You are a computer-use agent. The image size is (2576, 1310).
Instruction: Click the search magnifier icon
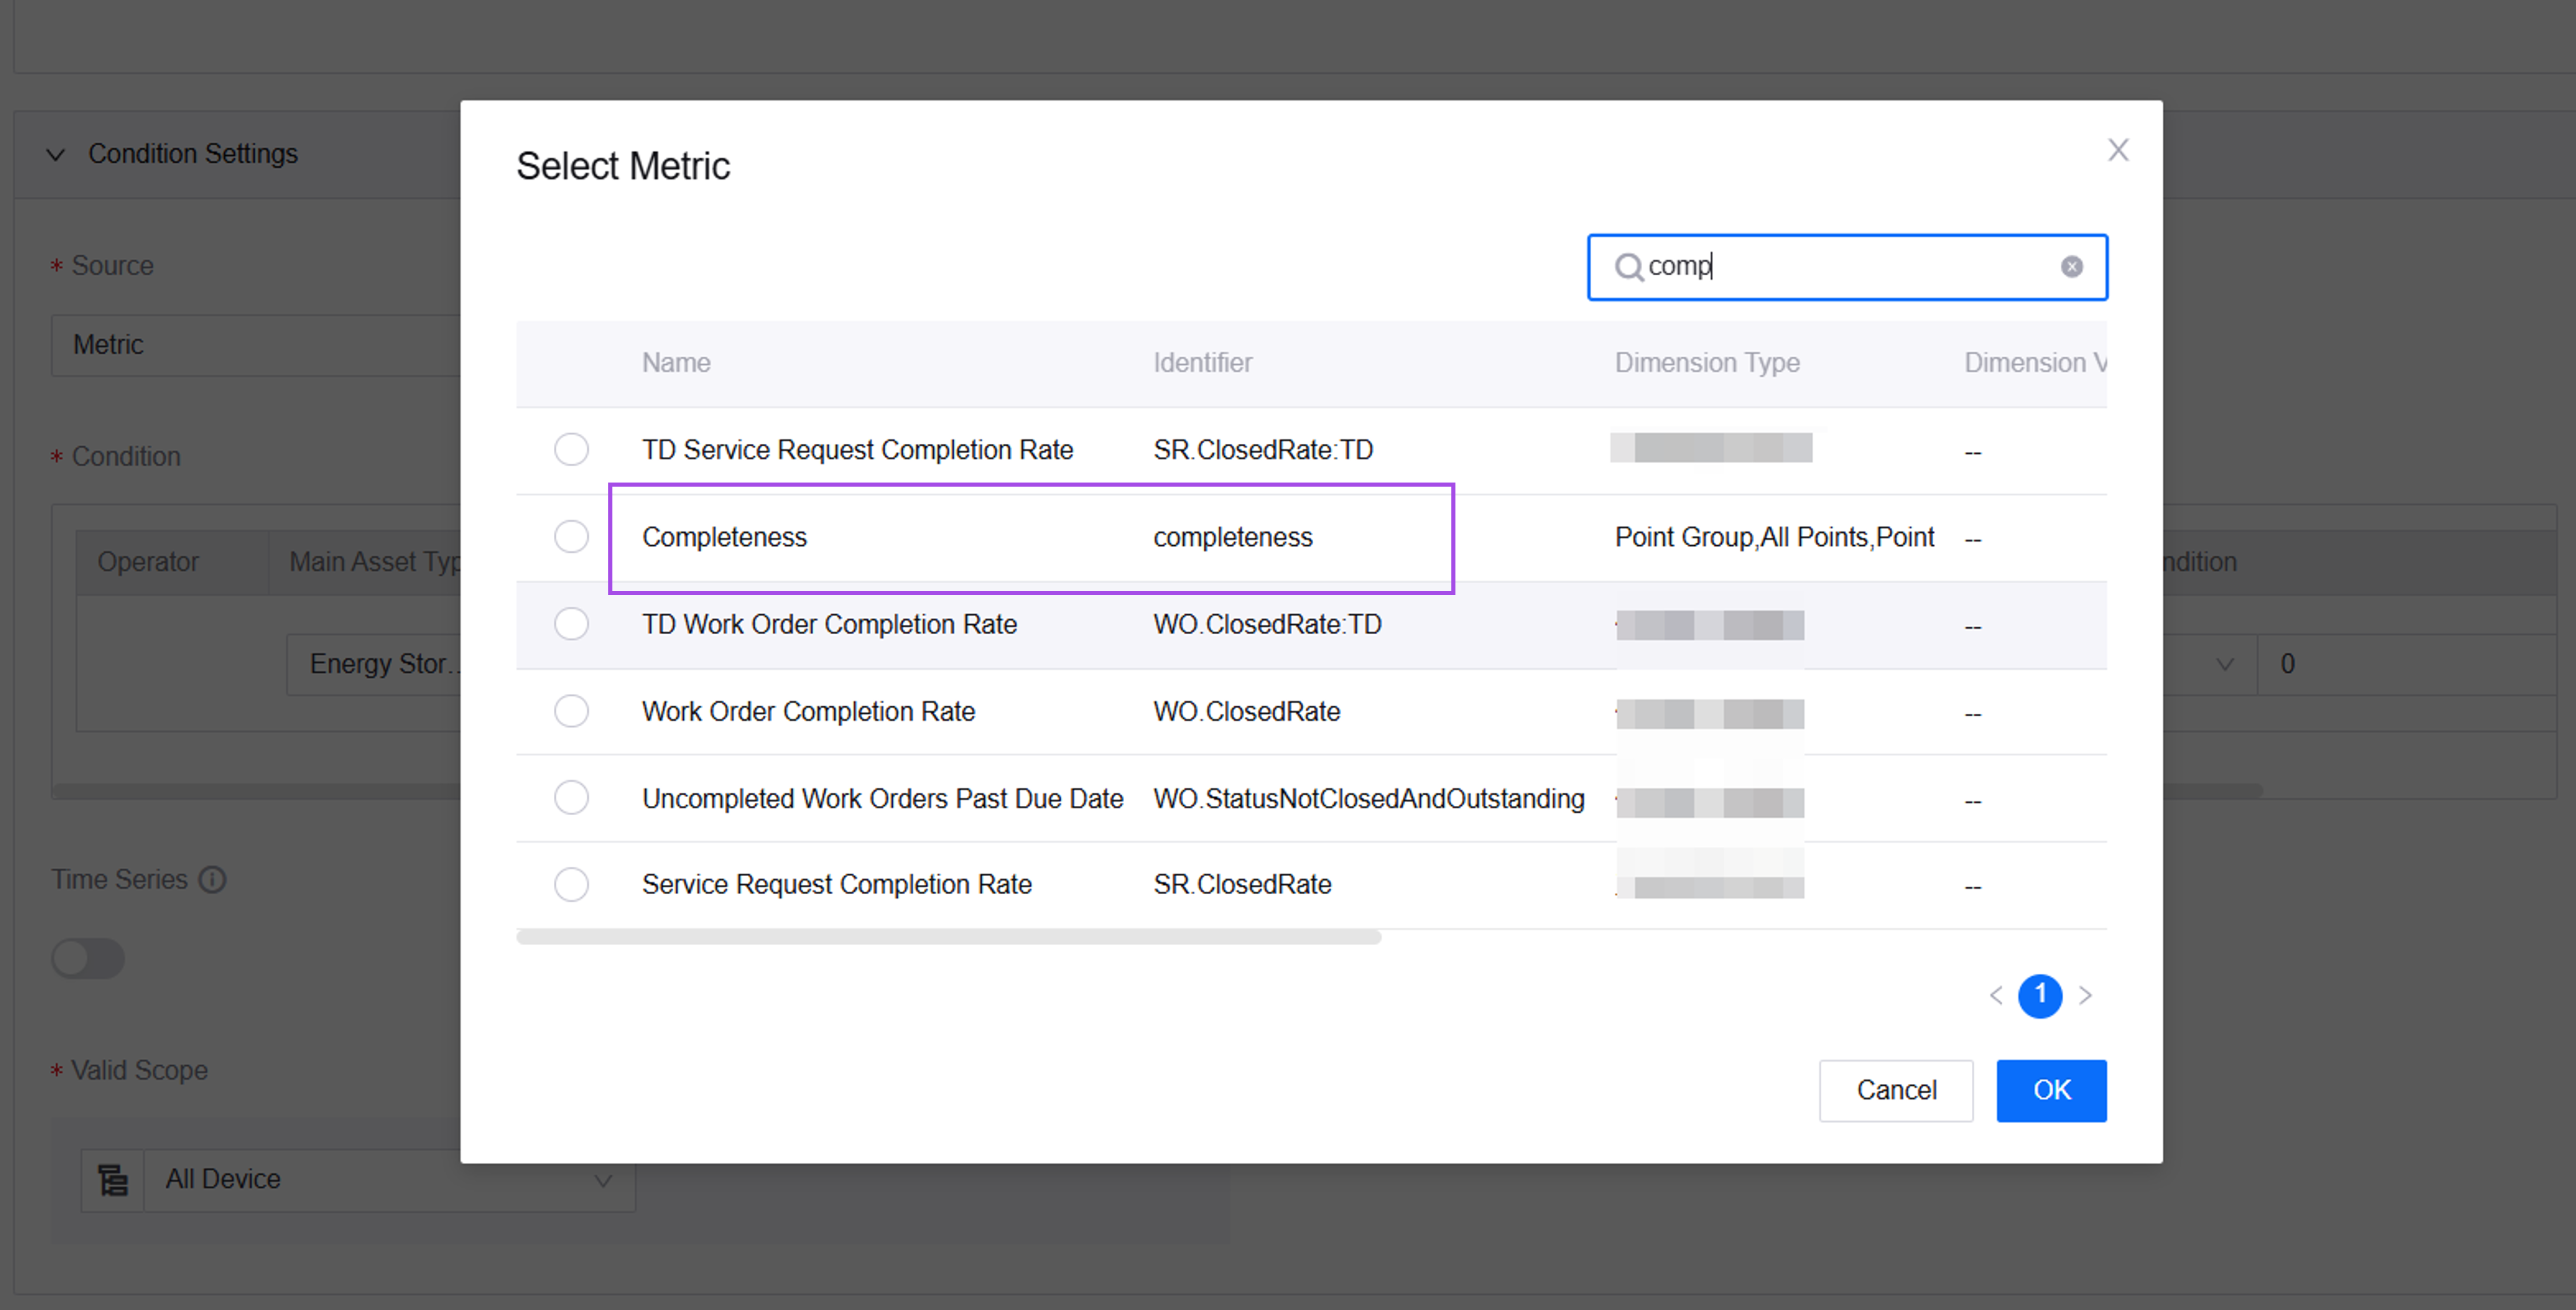point(1628,267)
